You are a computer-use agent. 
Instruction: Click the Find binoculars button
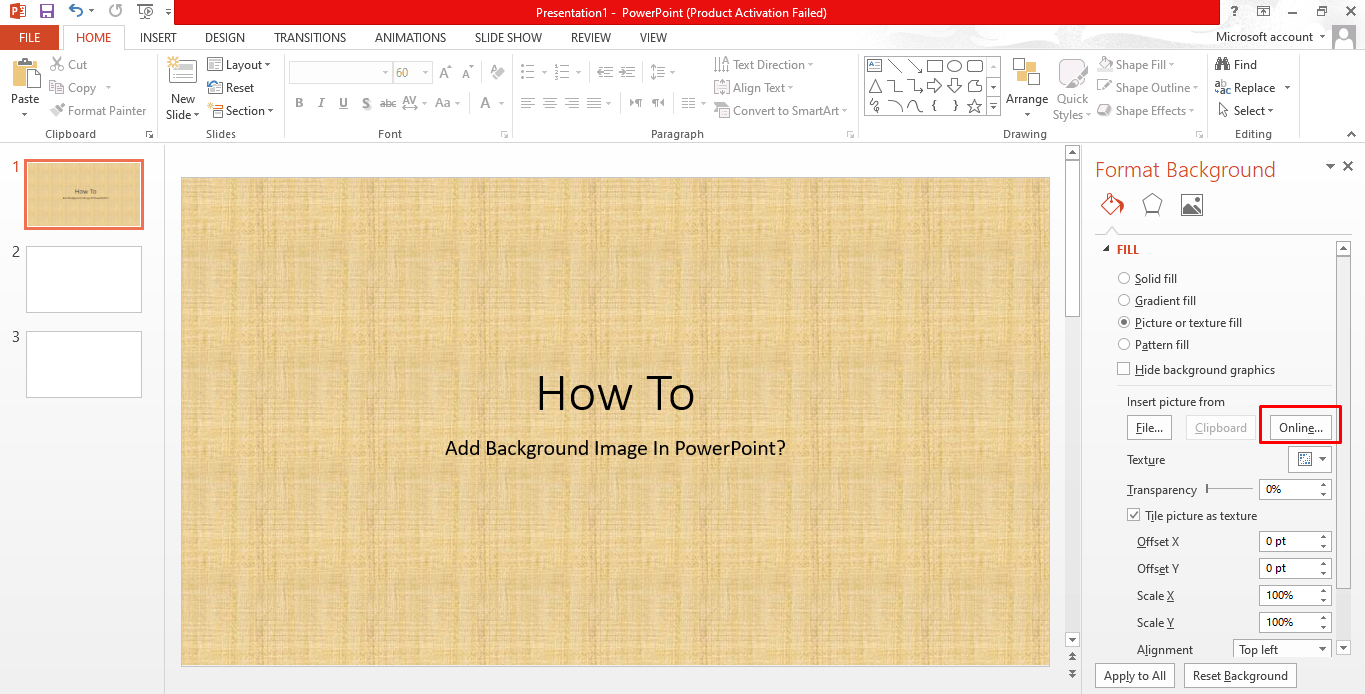click(x=1236, y=64)
